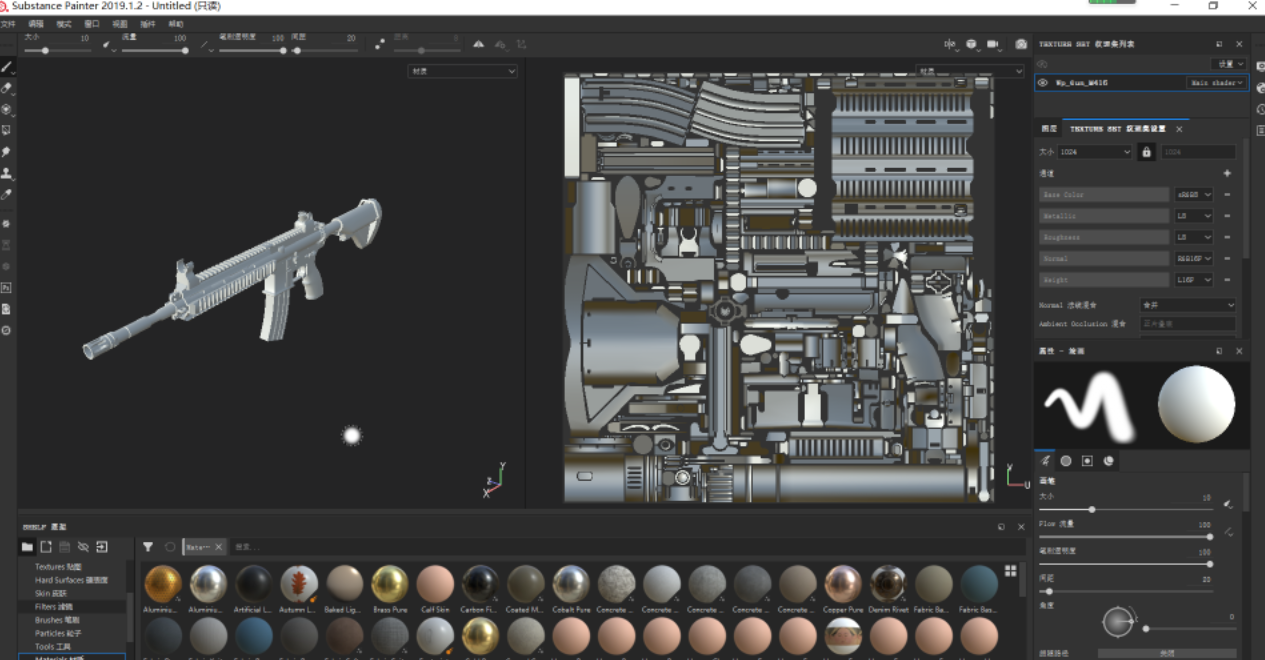The image size is (1265, 660).
Task: Open the materials filter funnel in the shelf
Action: [147, 547]
